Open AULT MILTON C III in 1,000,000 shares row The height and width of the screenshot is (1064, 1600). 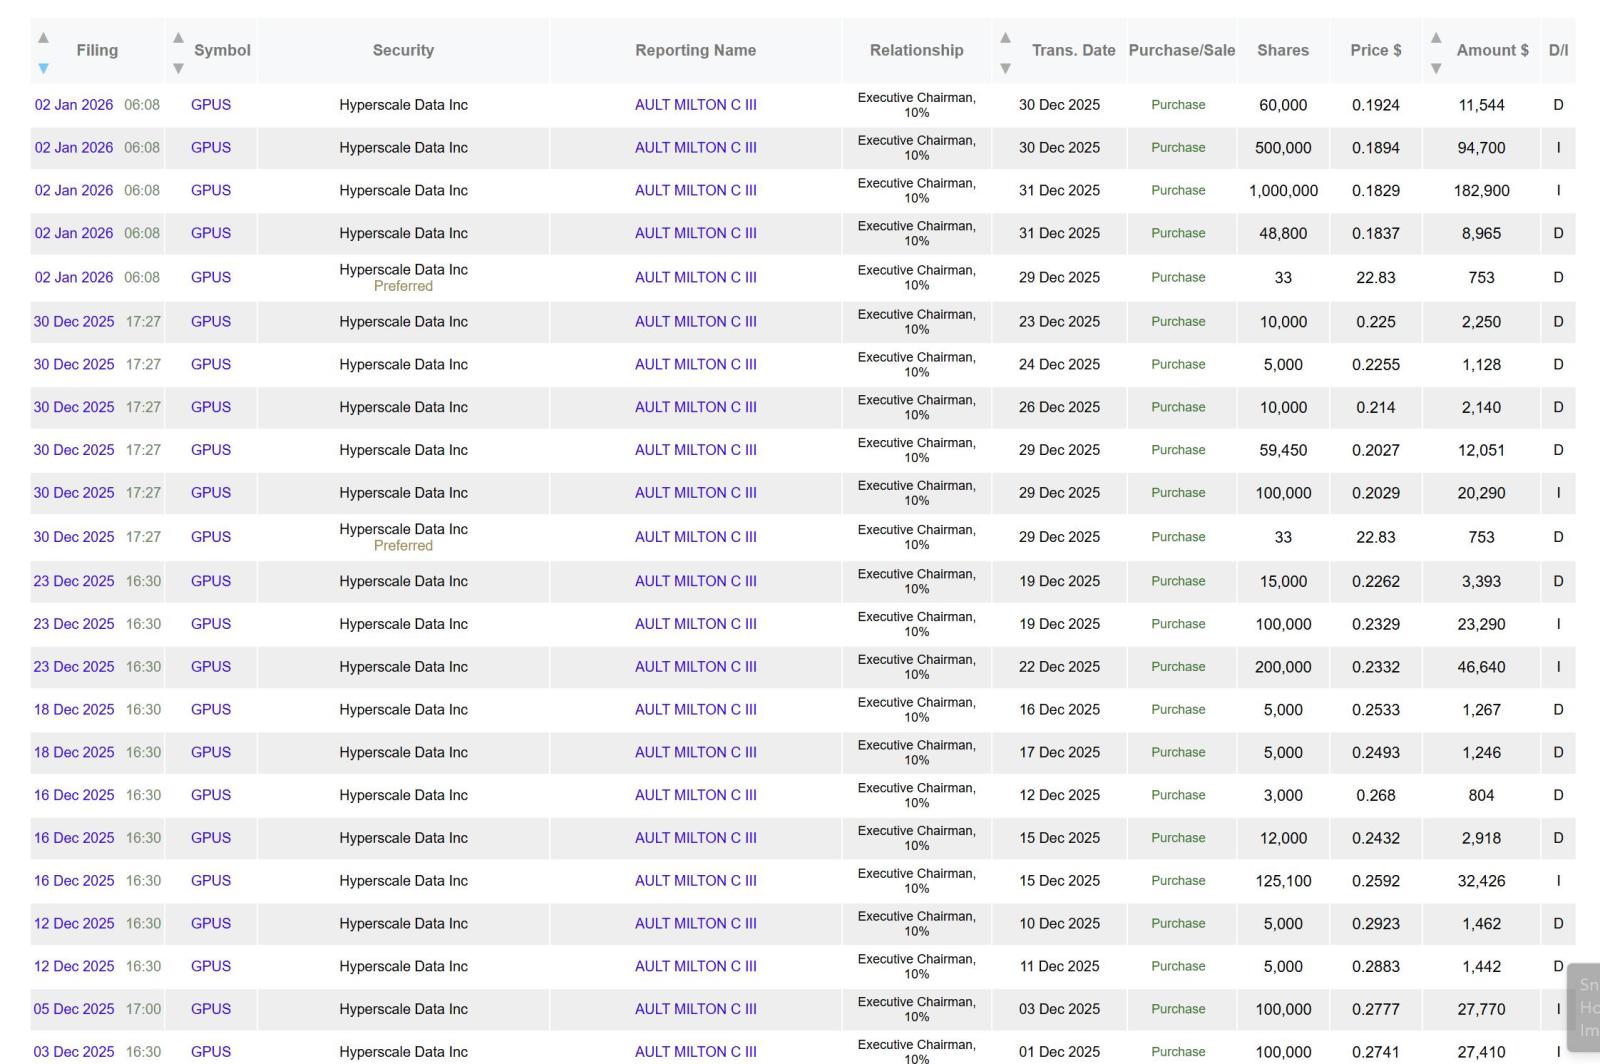click(695, 190)
